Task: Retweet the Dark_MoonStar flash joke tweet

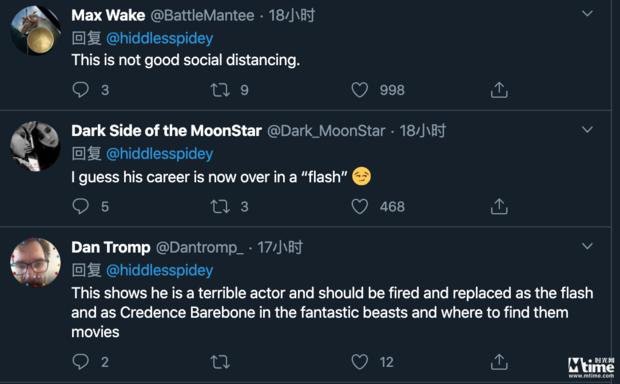Action: (x=220, y=206)
